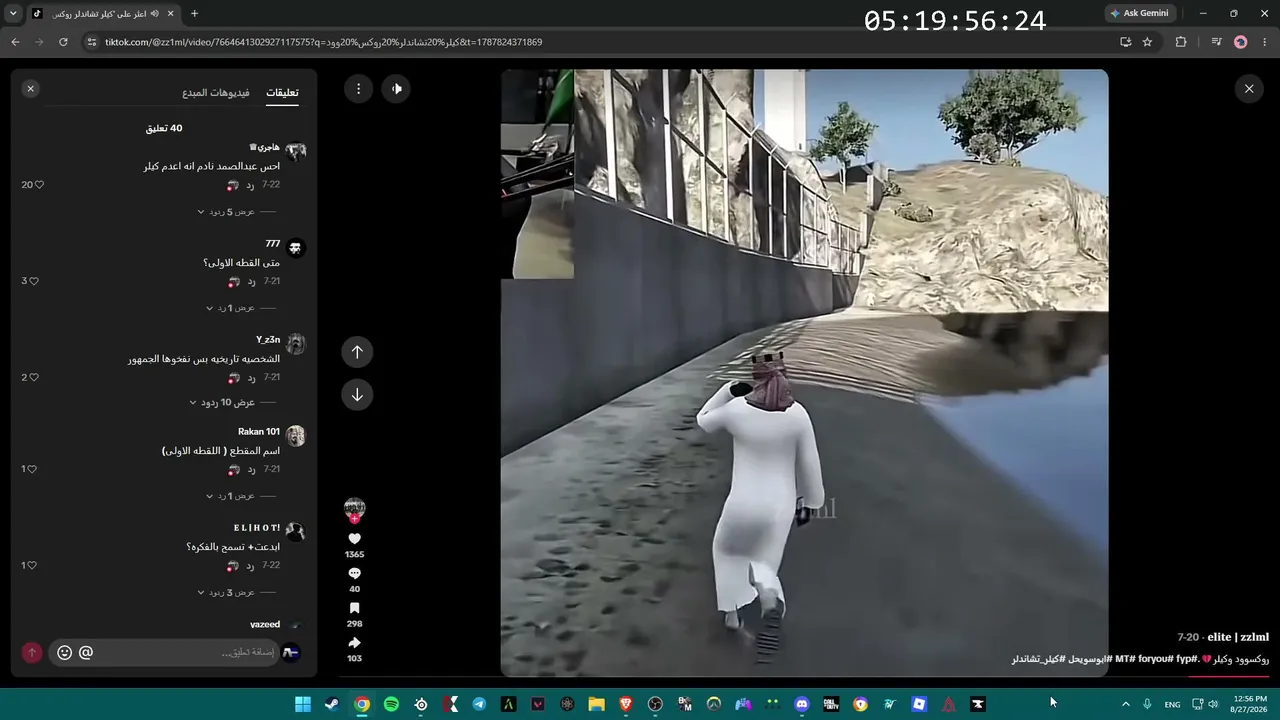The width and height of the screenshot is (1280, 720).
Task: Pause the playing TikTok video
Action: [x=804, y=372]
